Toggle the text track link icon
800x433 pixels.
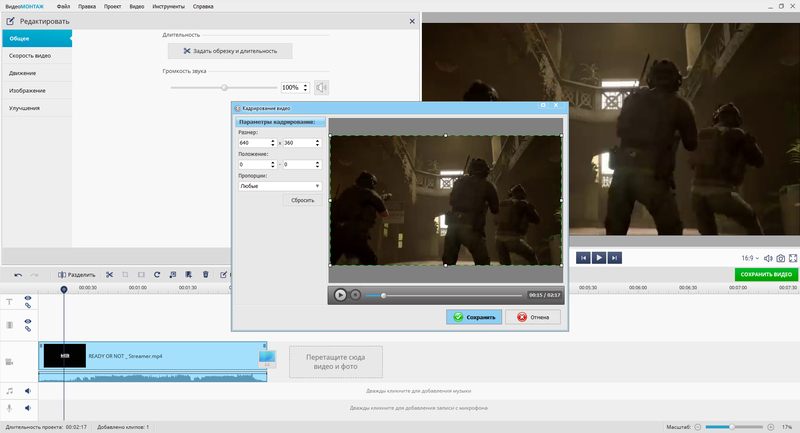click(x=28, y=305)
